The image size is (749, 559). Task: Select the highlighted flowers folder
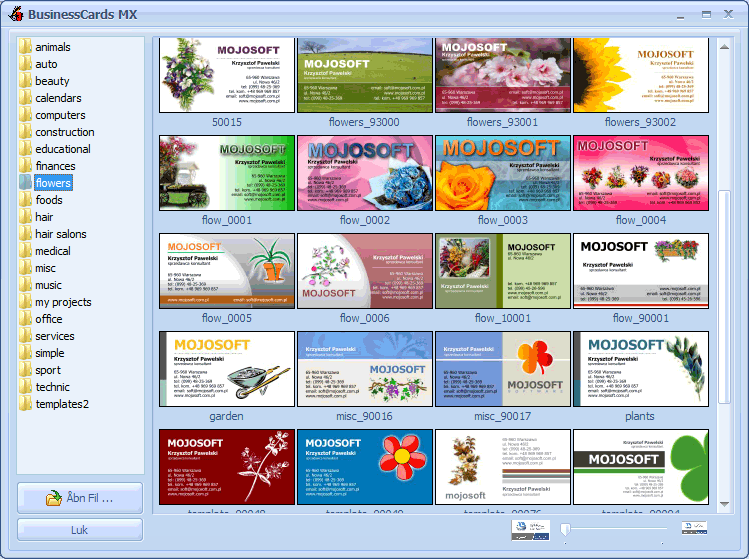53,183
